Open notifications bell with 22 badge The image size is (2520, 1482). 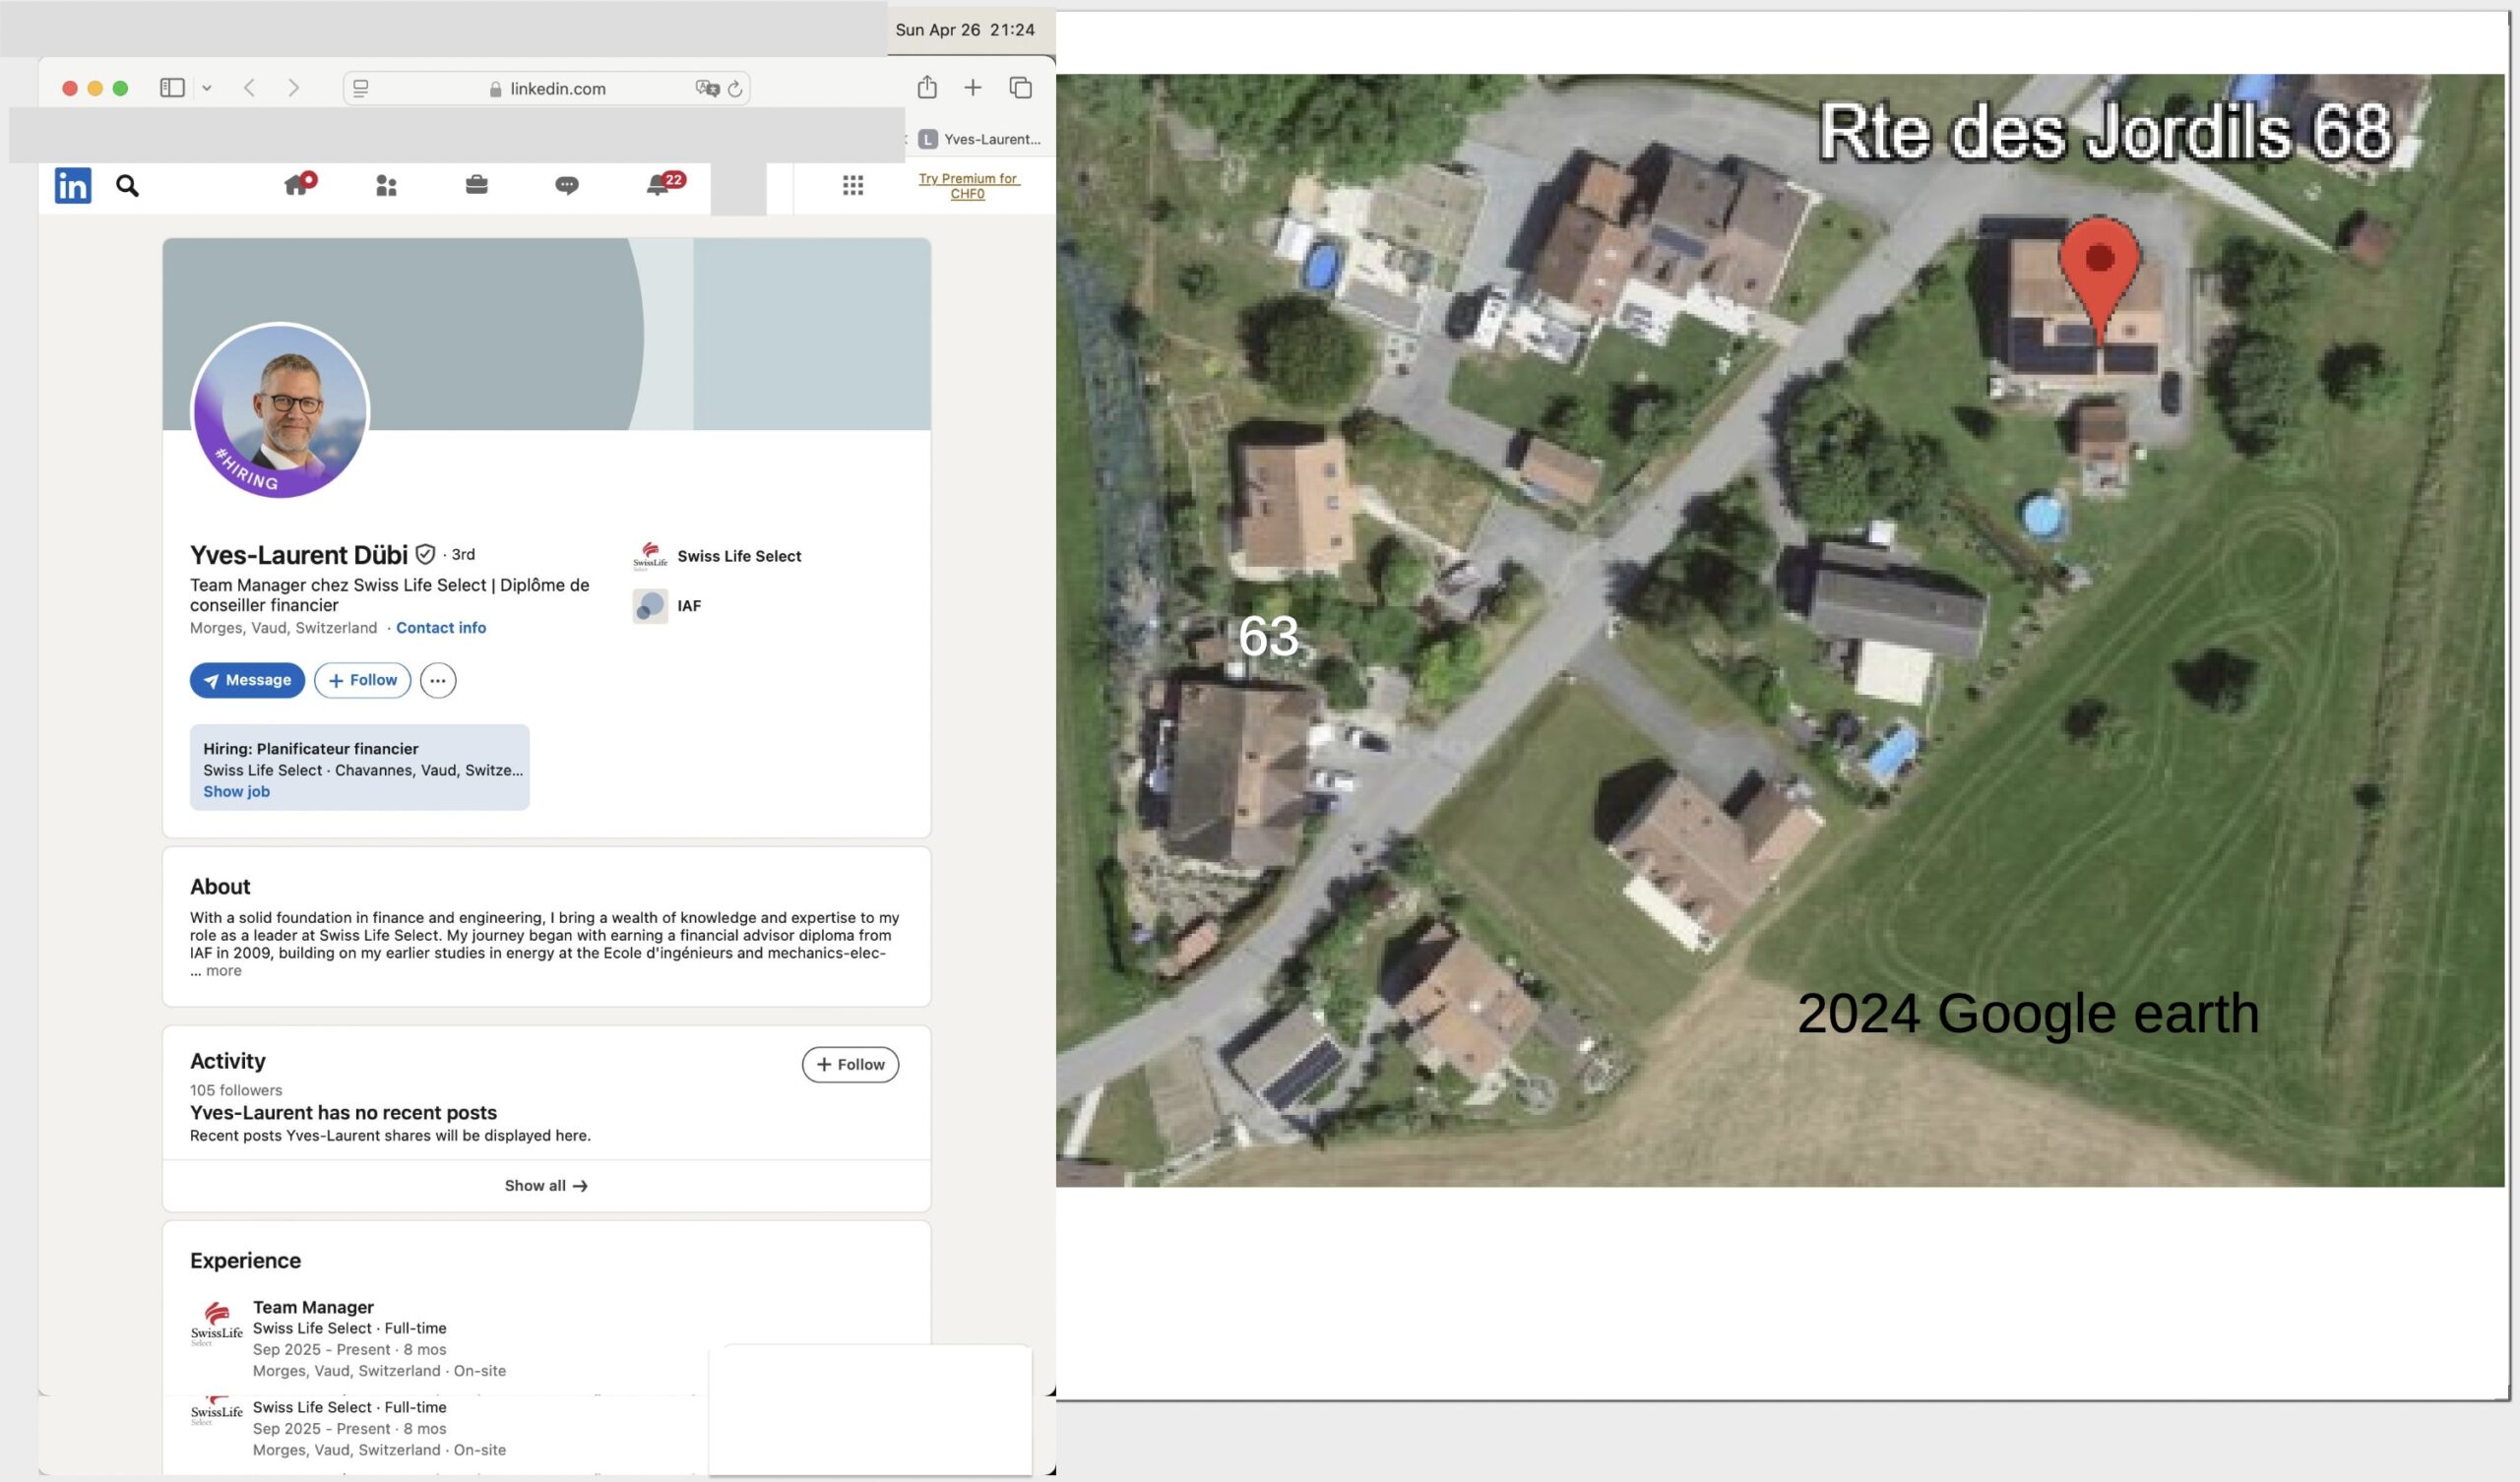658,185
